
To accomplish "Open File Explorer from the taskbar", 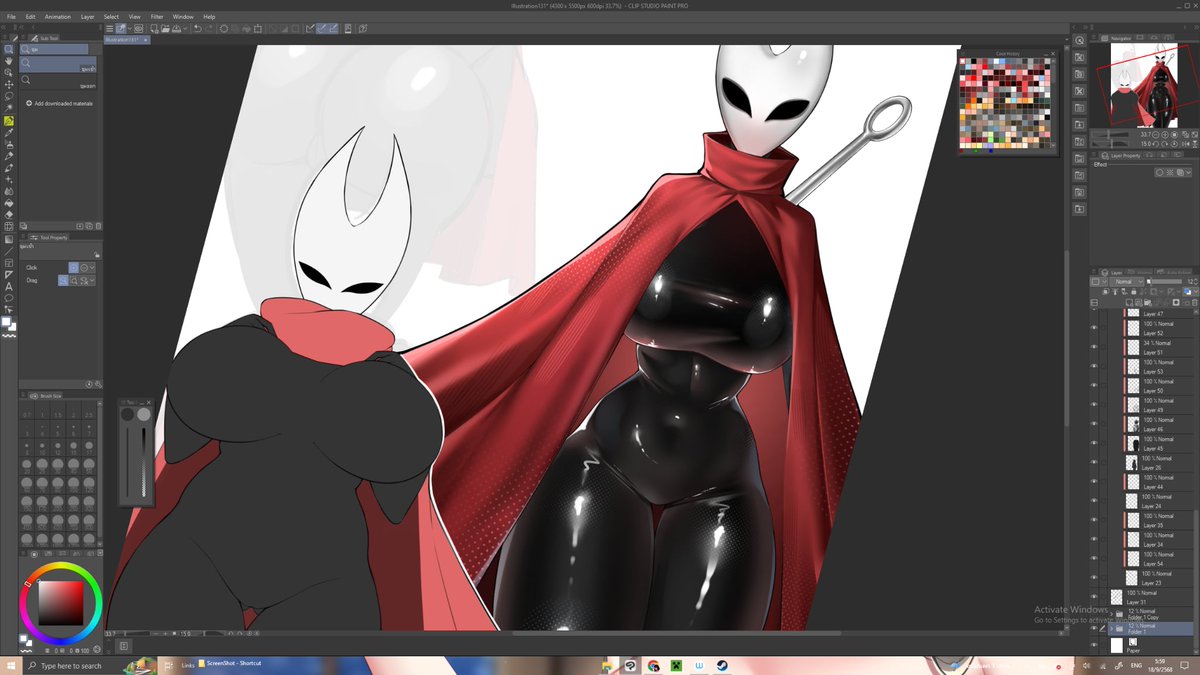I will (x=608, y=665).
